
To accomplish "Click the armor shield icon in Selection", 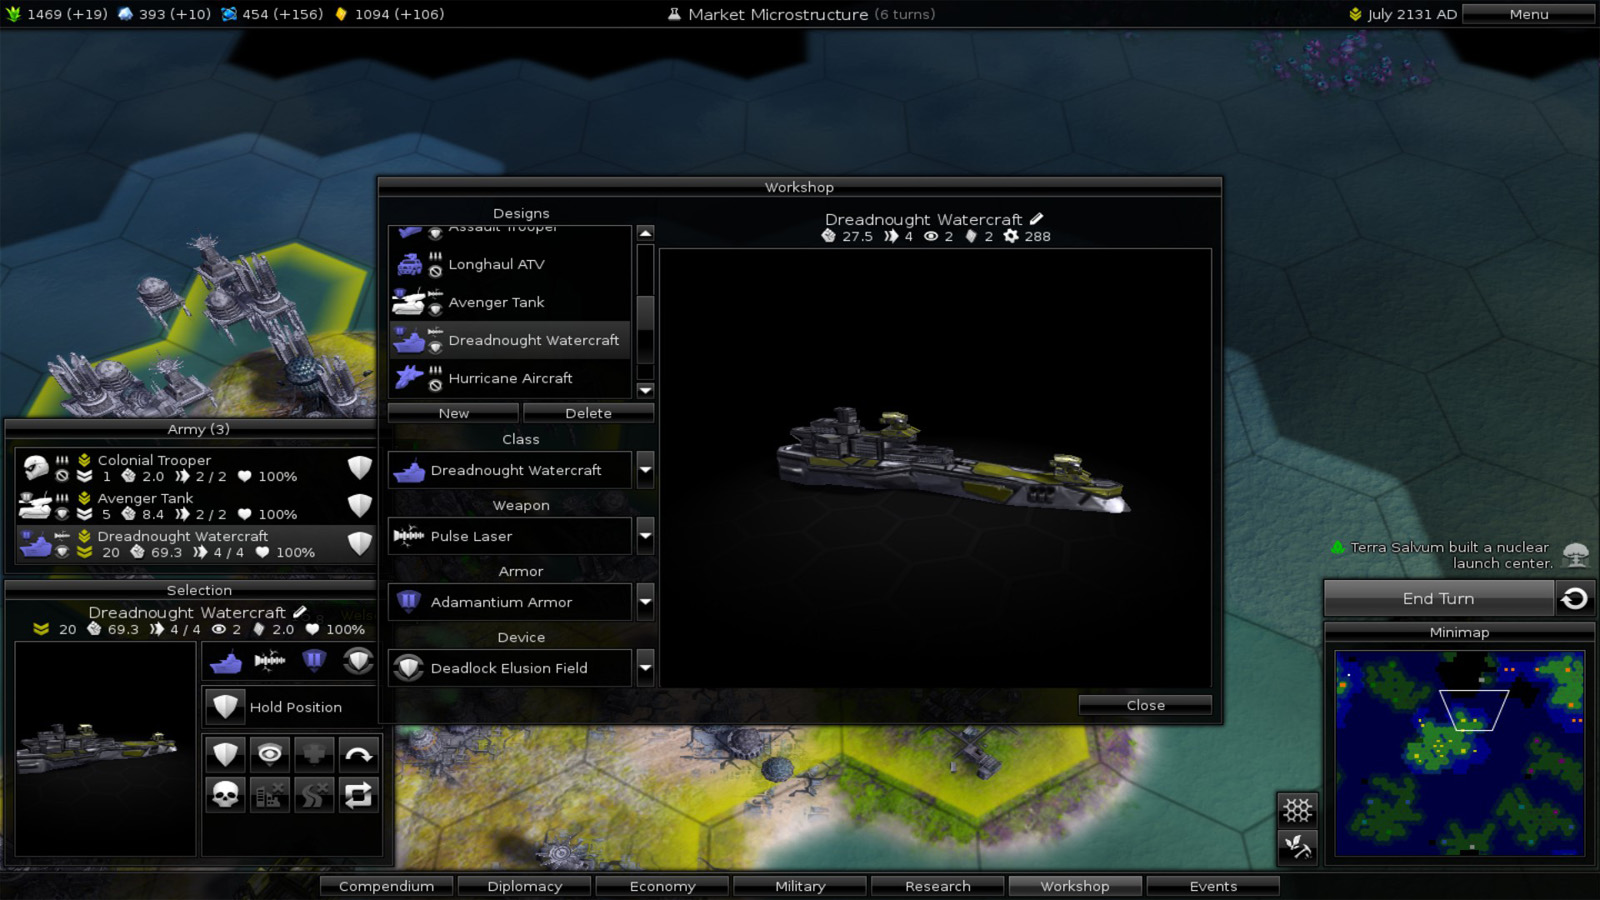I will pyautogui.click(x=313, y=661).
